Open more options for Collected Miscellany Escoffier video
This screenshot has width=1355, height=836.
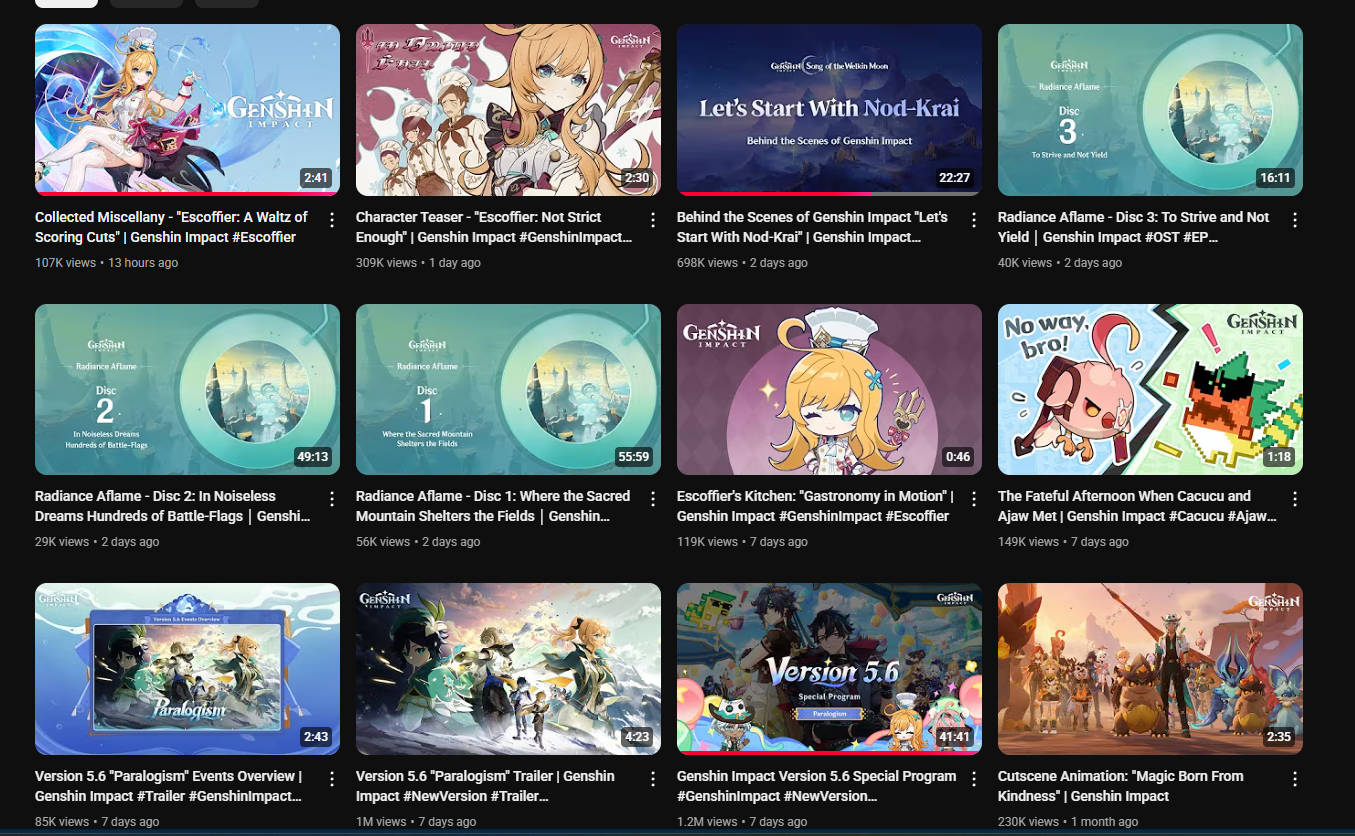click(x=332, y=220)
